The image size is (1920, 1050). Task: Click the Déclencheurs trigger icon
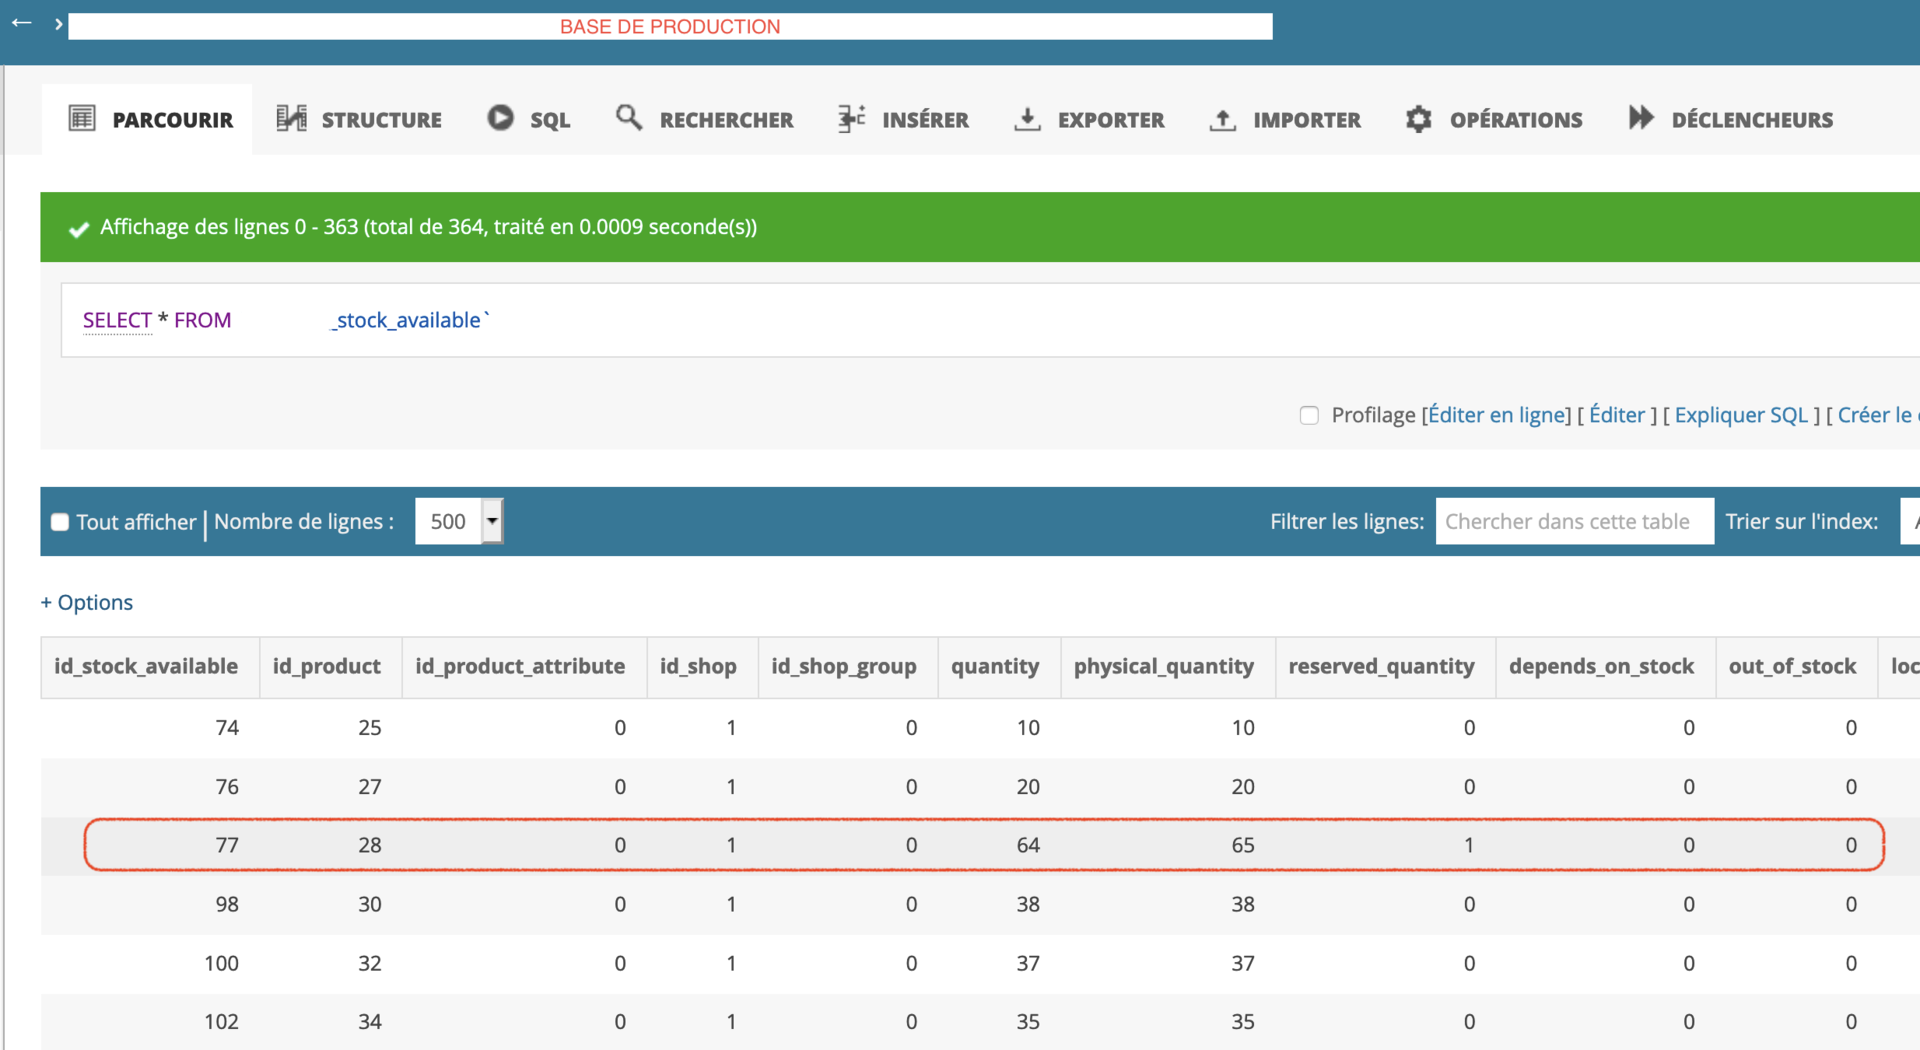tap(1641, 118)
